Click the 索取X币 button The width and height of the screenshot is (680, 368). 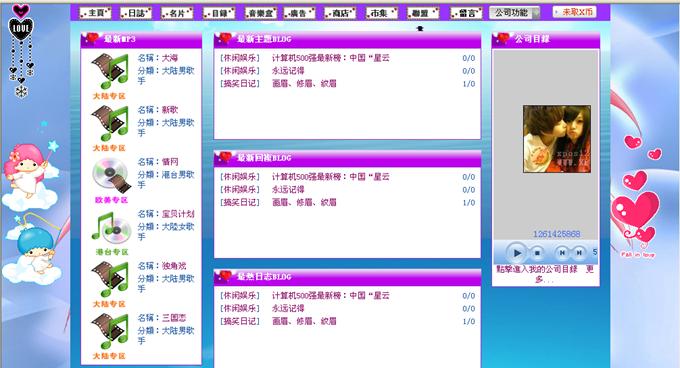coord(575,12)
